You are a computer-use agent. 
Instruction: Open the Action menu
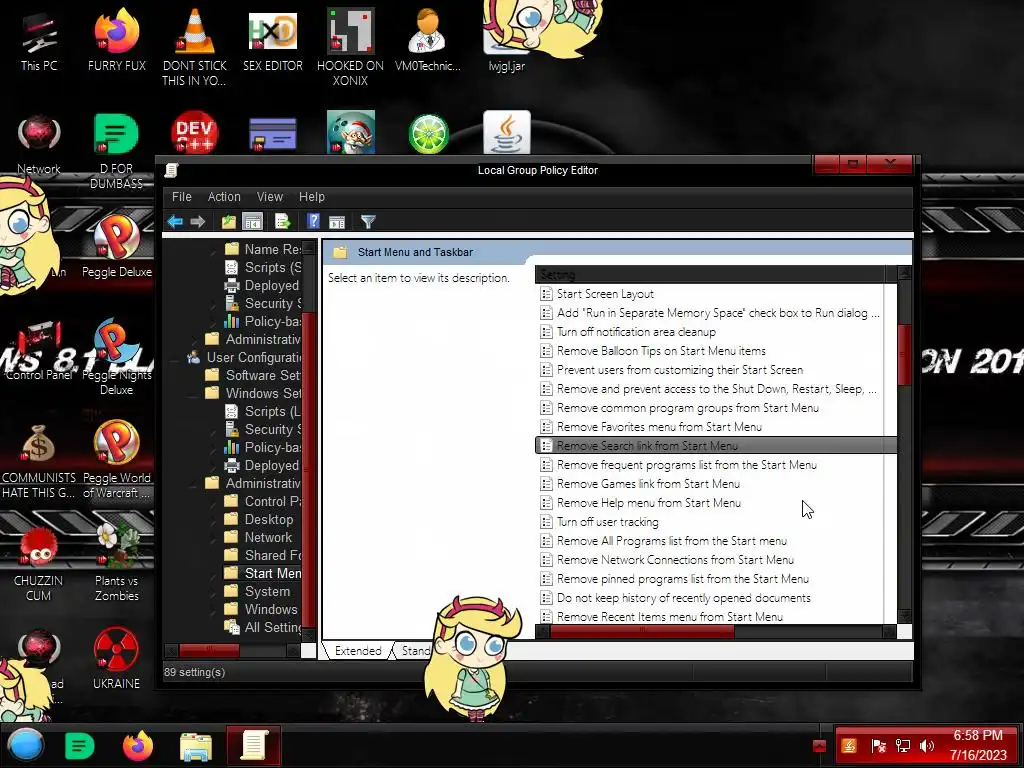tap(224, 197)
